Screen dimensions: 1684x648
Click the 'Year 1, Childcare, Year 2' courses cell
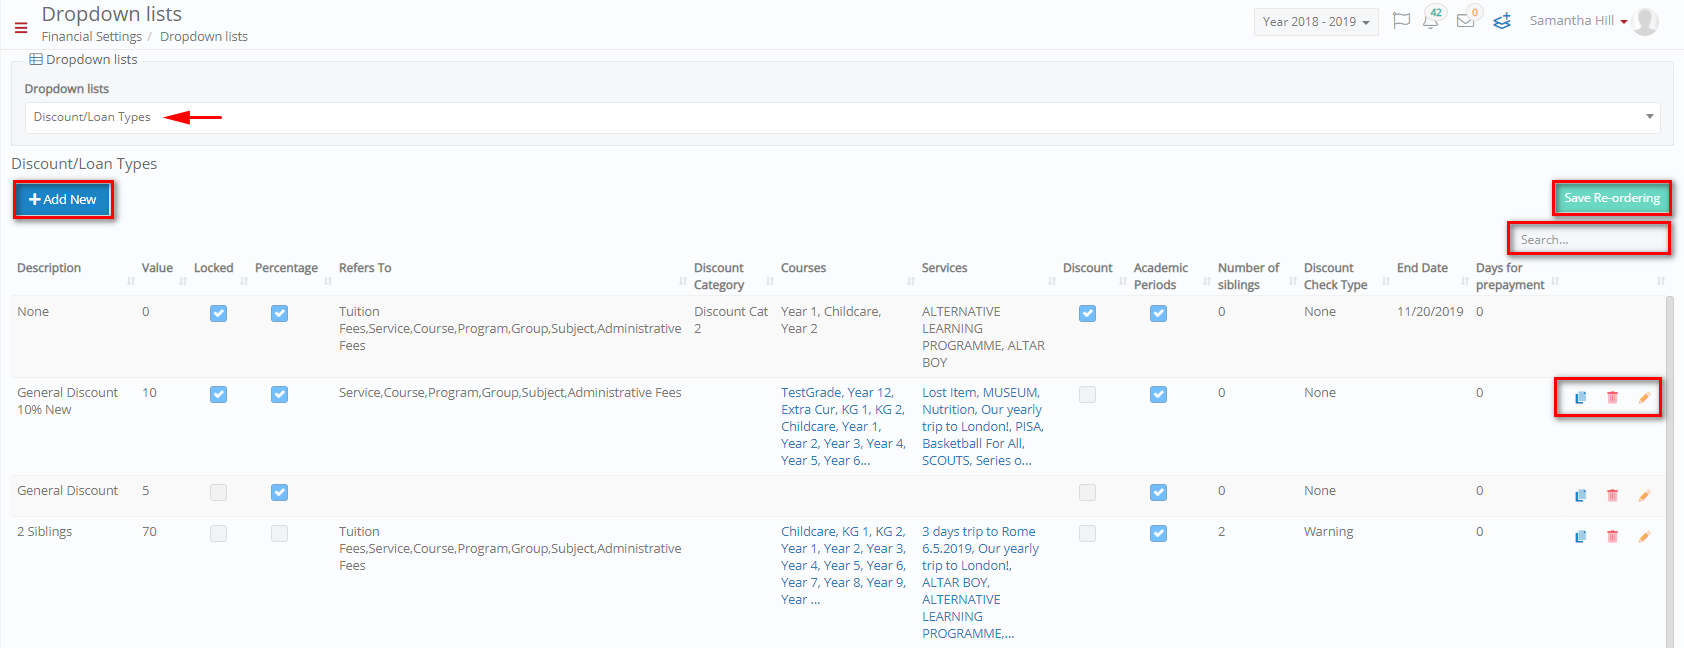(831, 320)
